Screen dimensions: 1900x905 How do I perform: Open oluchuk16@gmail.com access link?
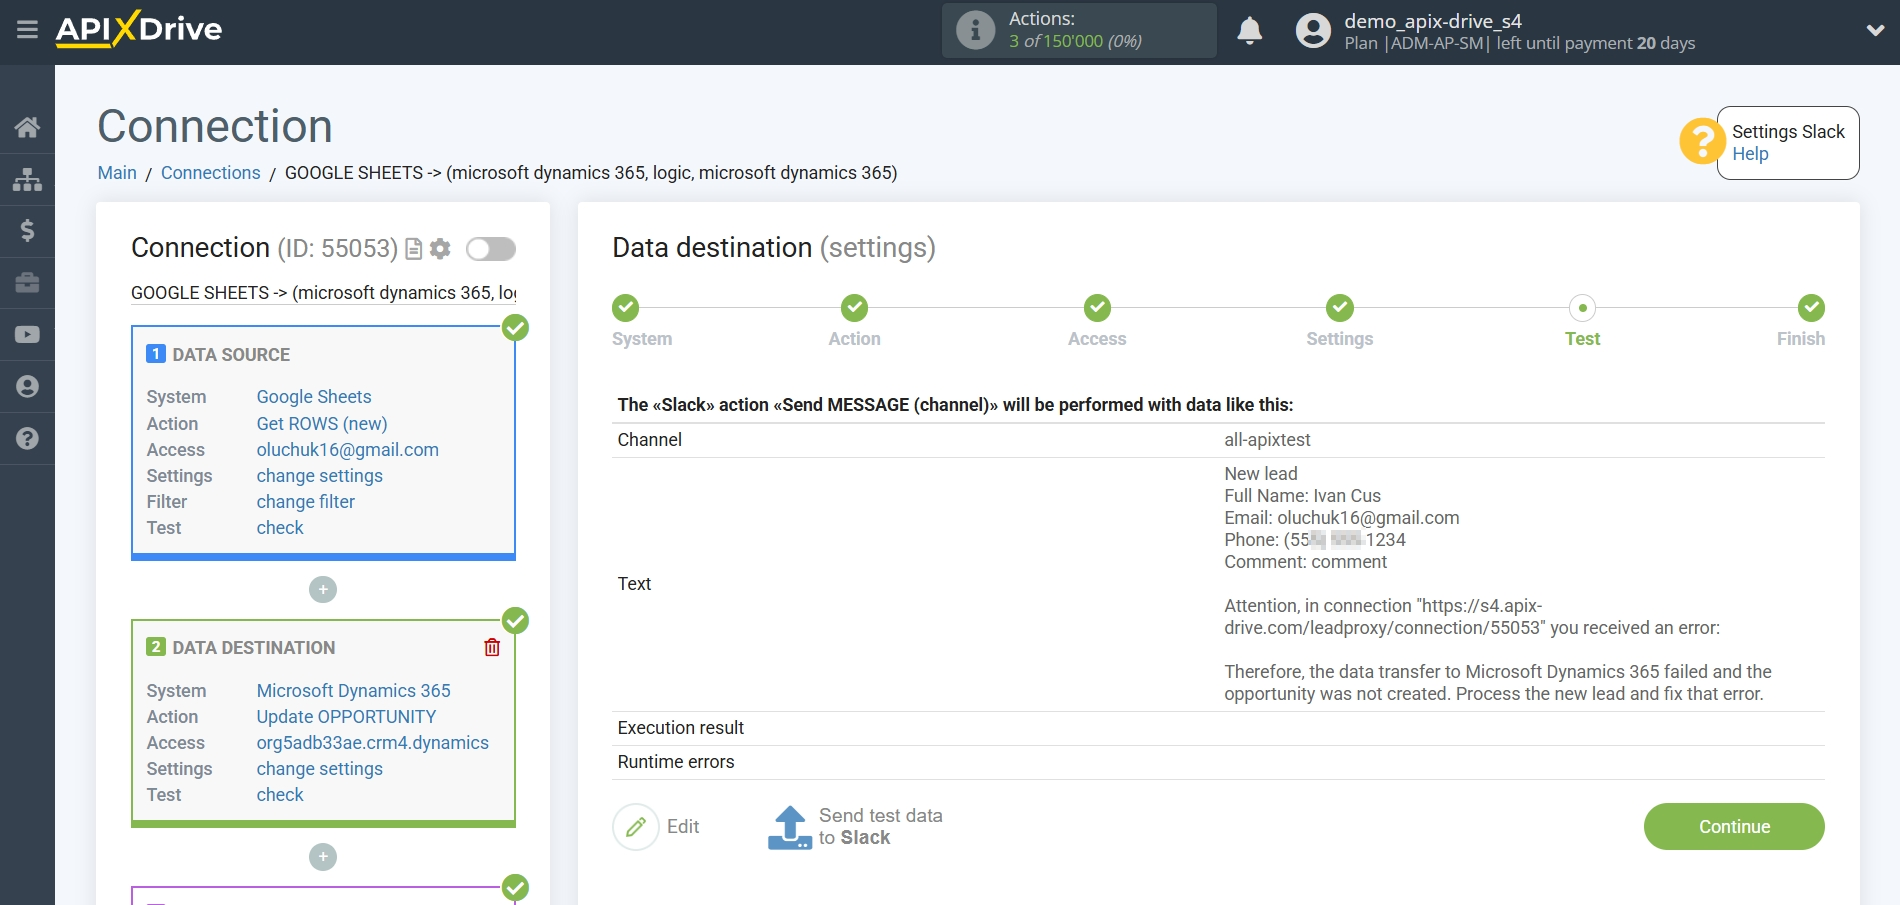click(348, 450)
